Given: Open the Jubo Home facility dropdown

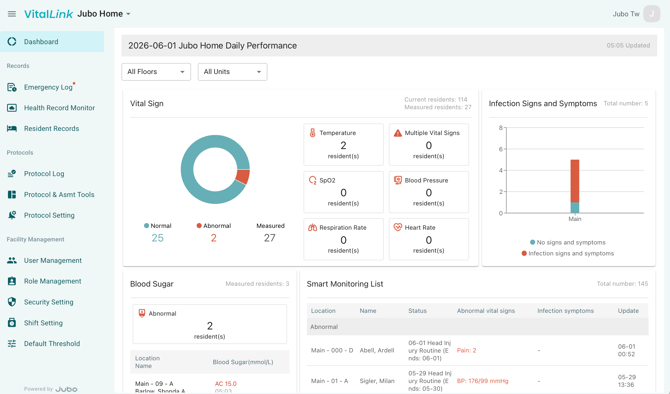Looking at the screenshot, I should [104, 14].
